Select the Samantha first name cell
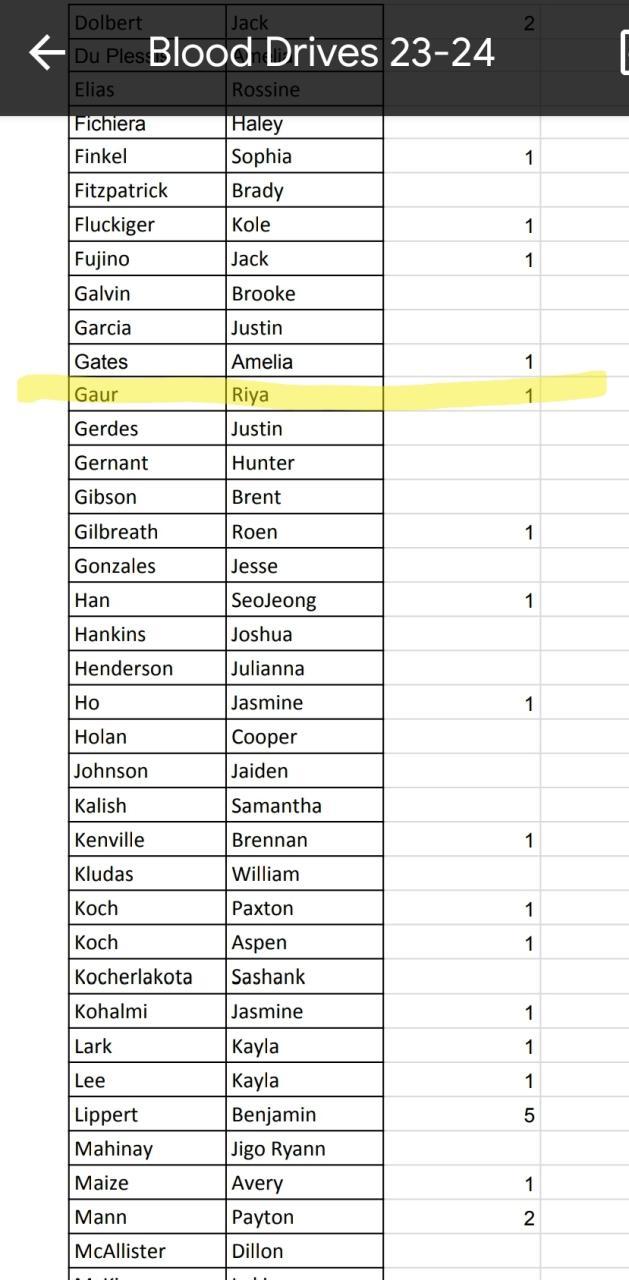The image size is (629, 1280). (x=304, y=806)
